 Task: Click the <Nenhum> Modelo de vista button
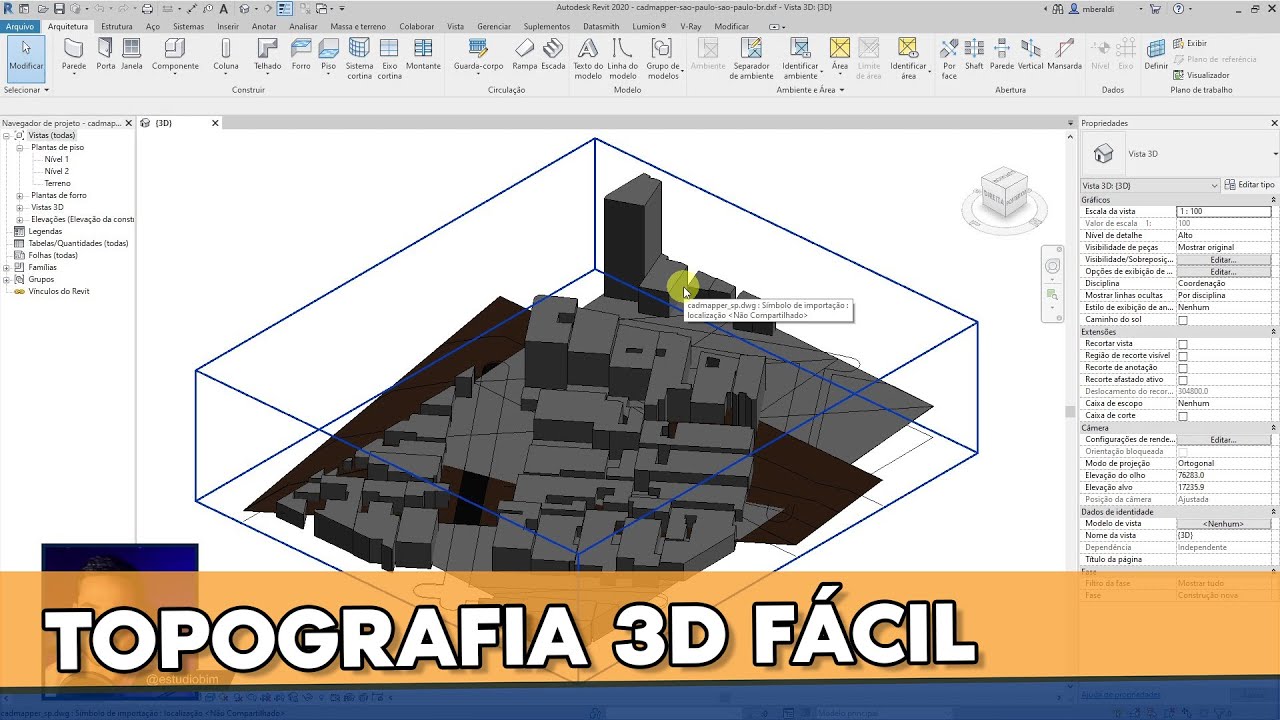click(1223, 524)
